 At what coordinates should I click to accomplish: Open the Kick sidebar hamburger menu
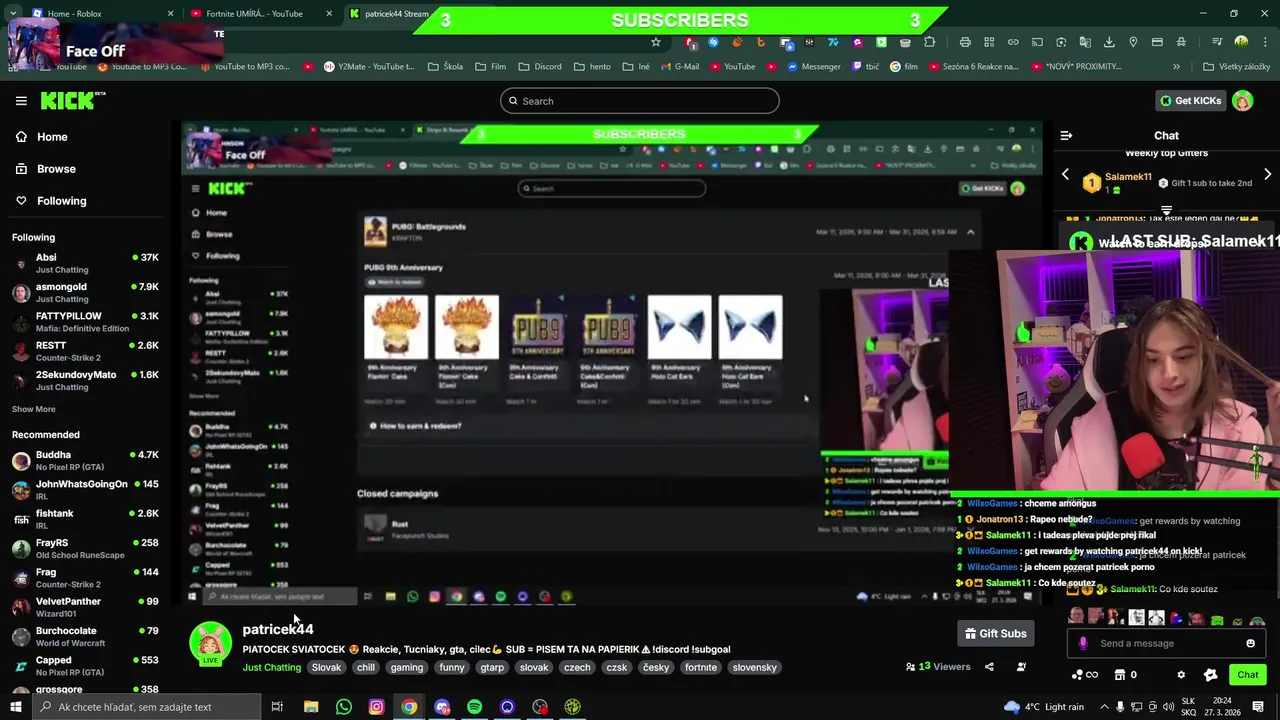click(21, 101)
